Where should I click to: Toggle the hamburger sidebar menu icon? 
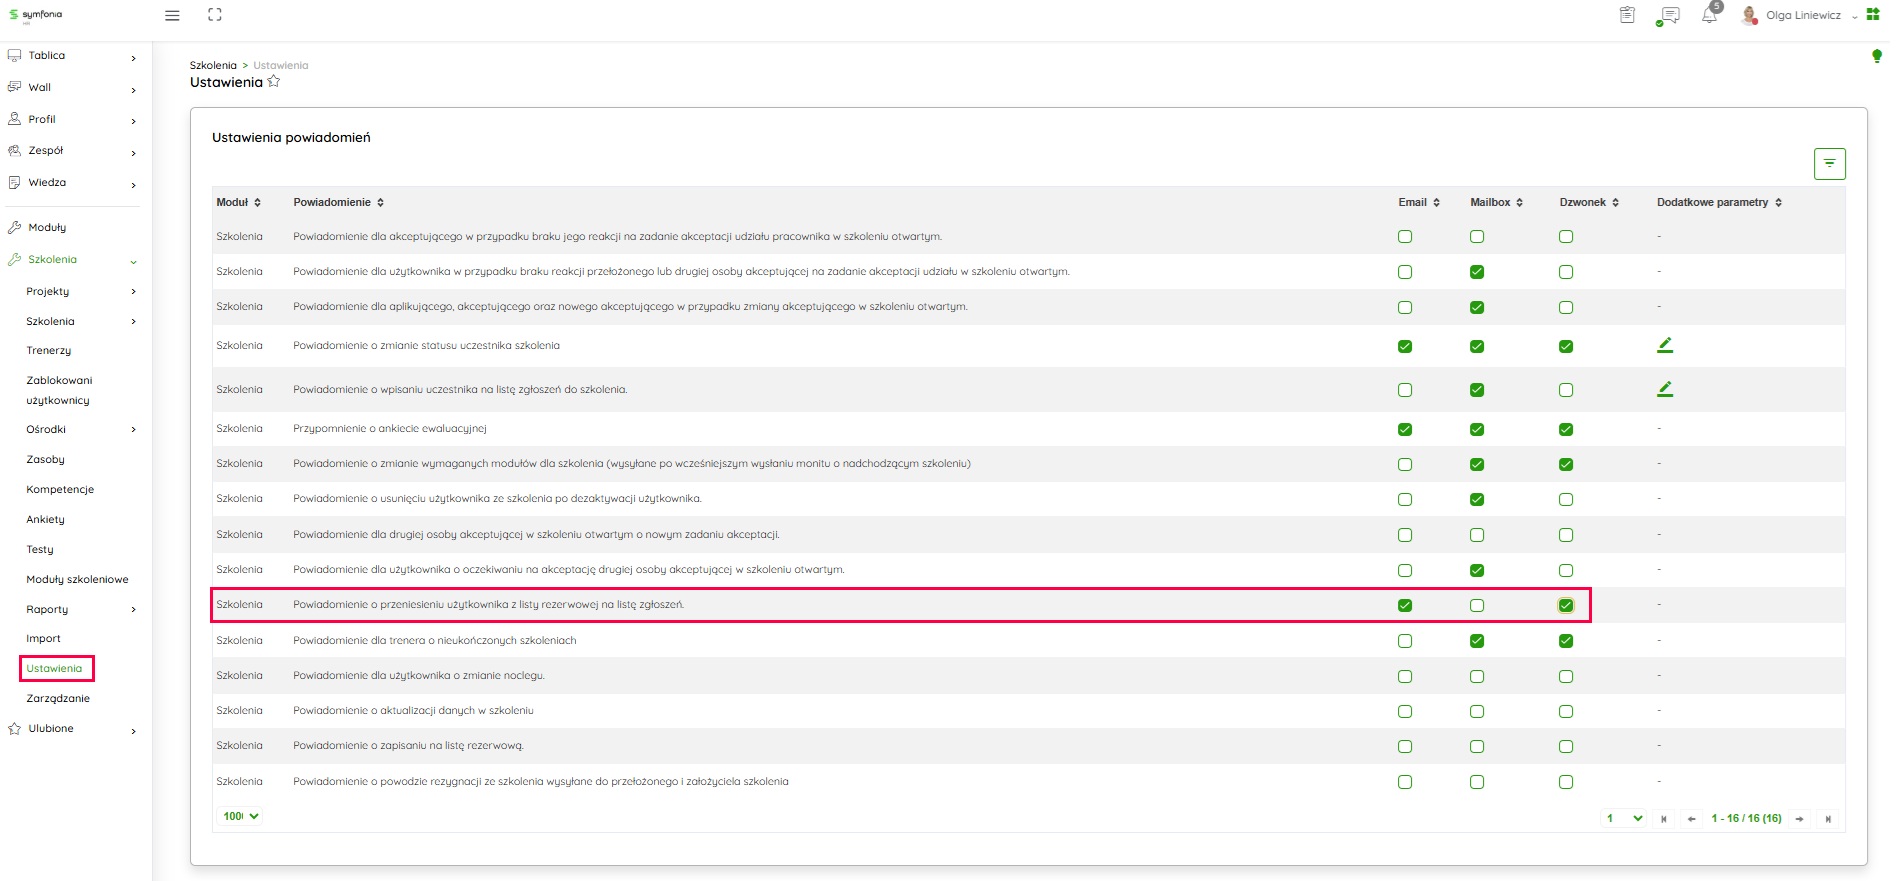pos(172,16)
